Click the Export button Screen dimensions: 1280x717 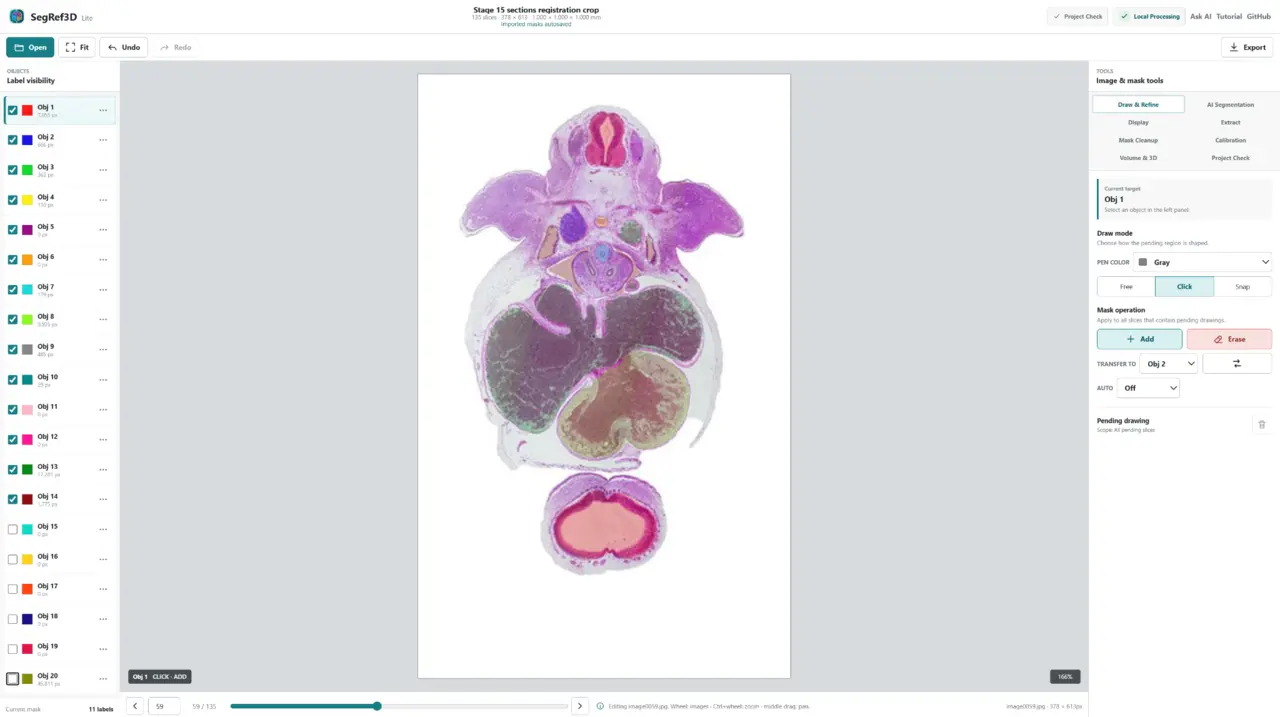coord(1247,47)
